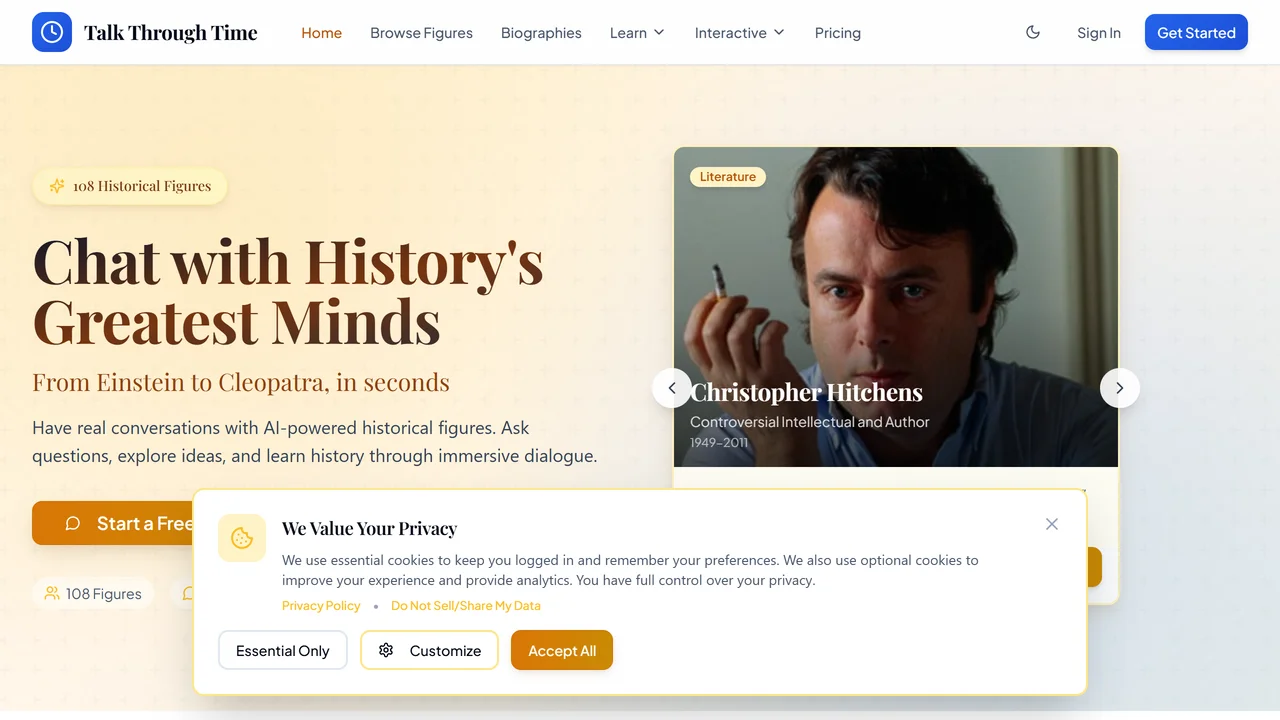This screenshot has height=720, width=1280.
Task: Show next figure with right arrow
Action: click(x=1120, y=388)
